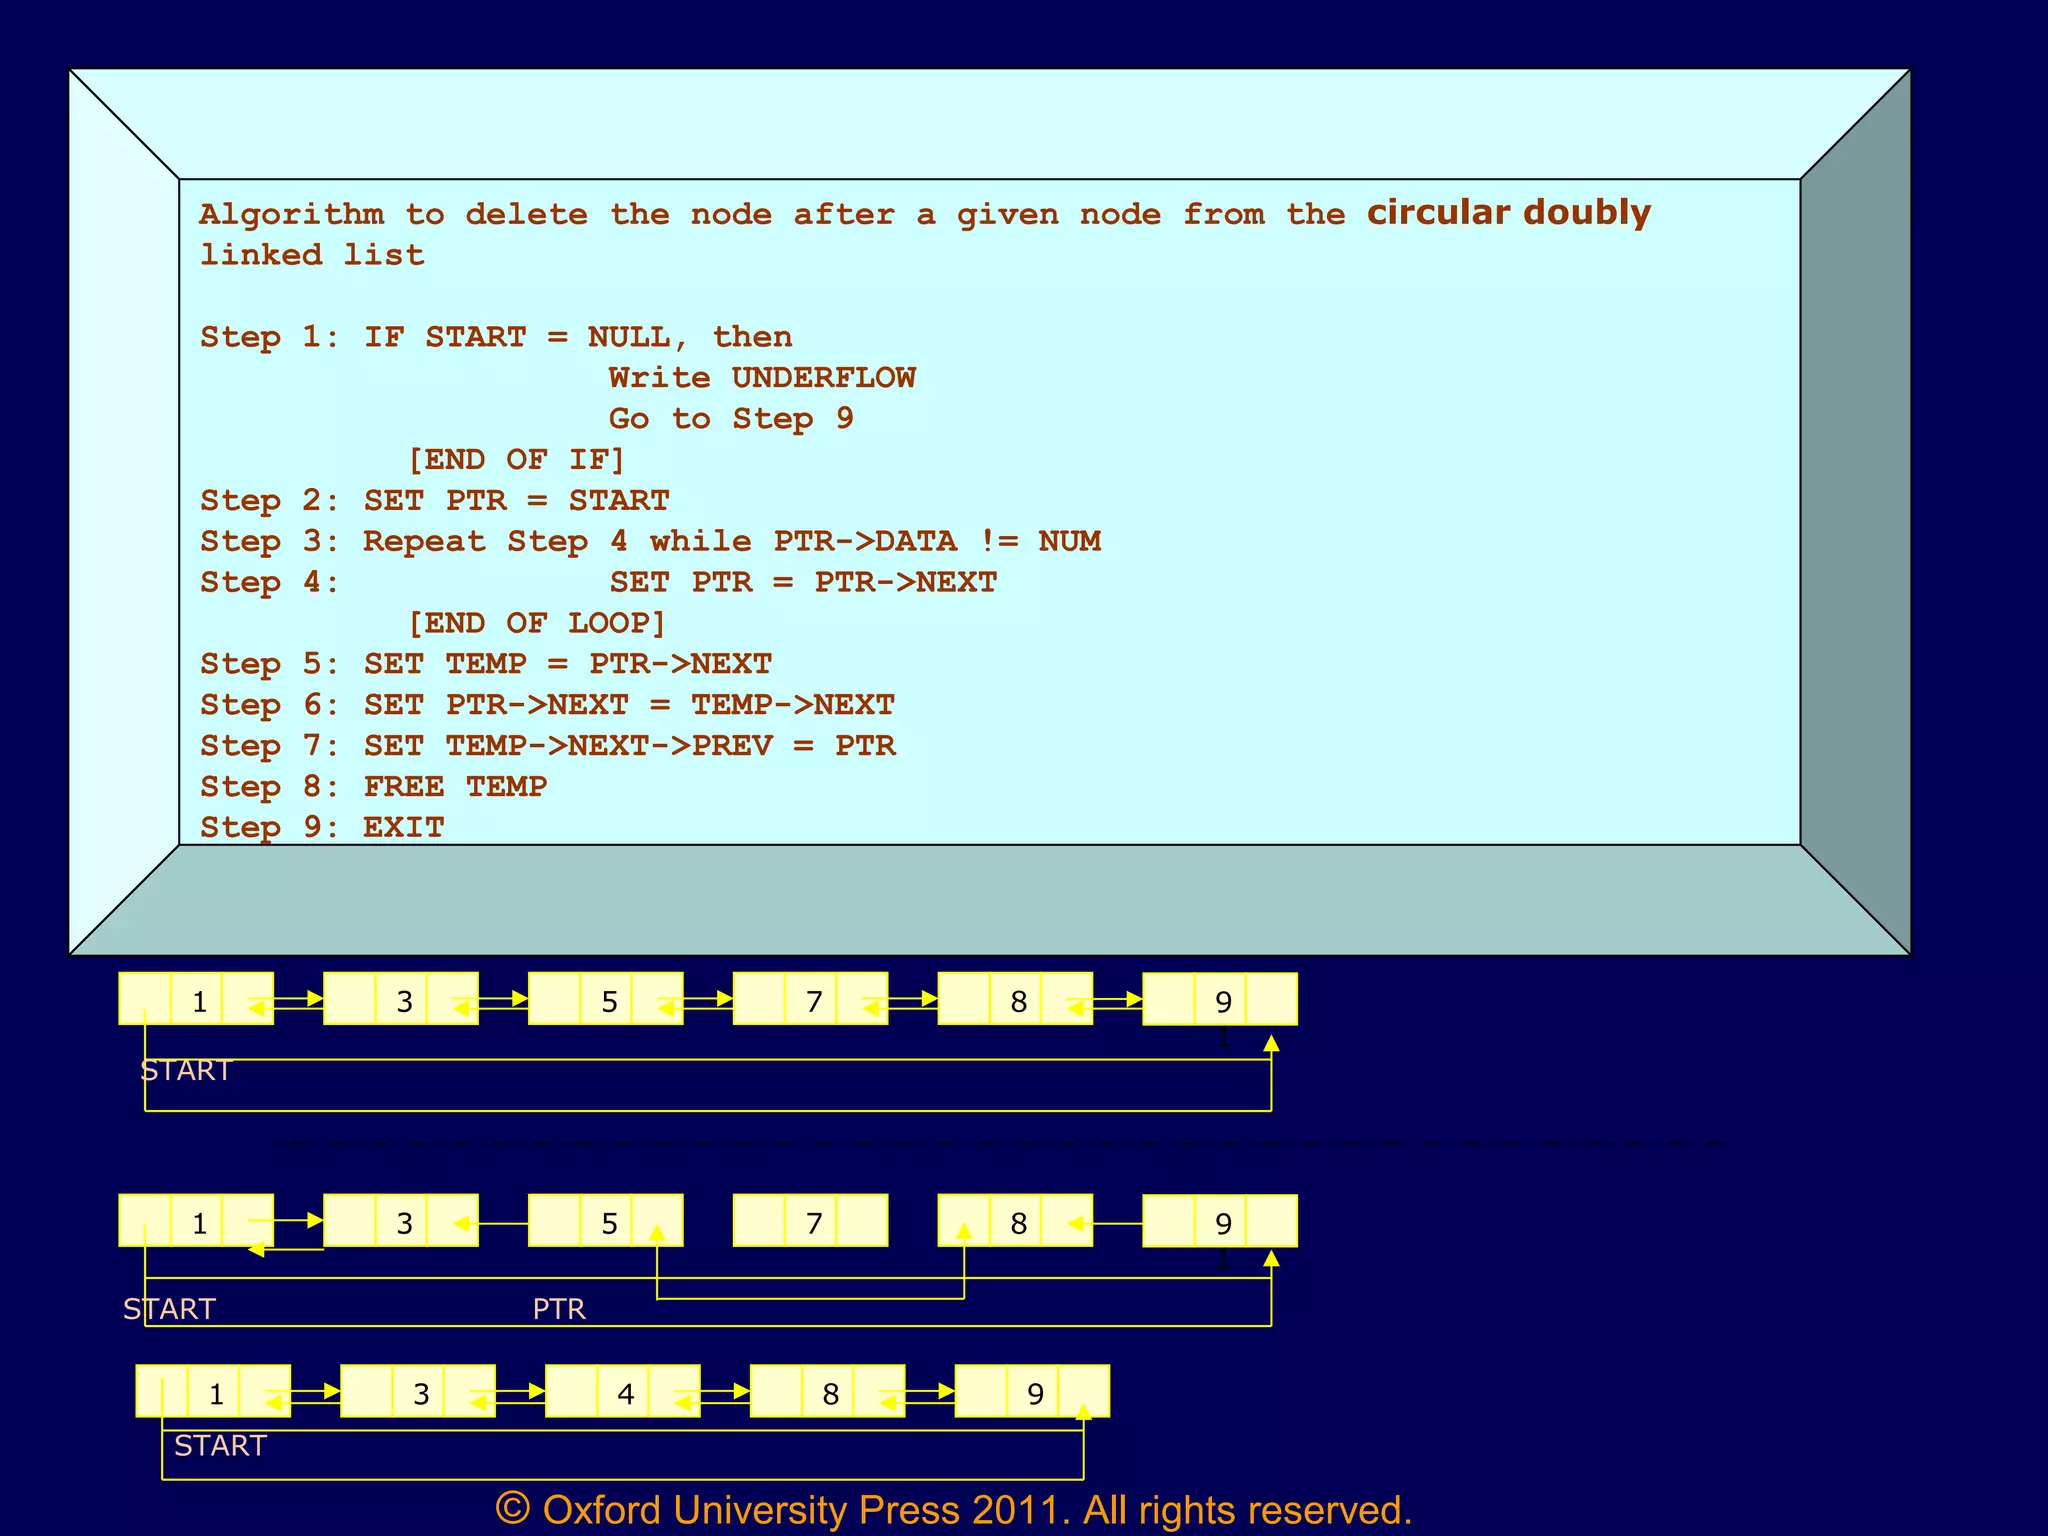The width and height of the screenshot is (2048, 1536).
Task: Click the START label of the top list
Action: pyautogui.click(x=186, y=1070)
